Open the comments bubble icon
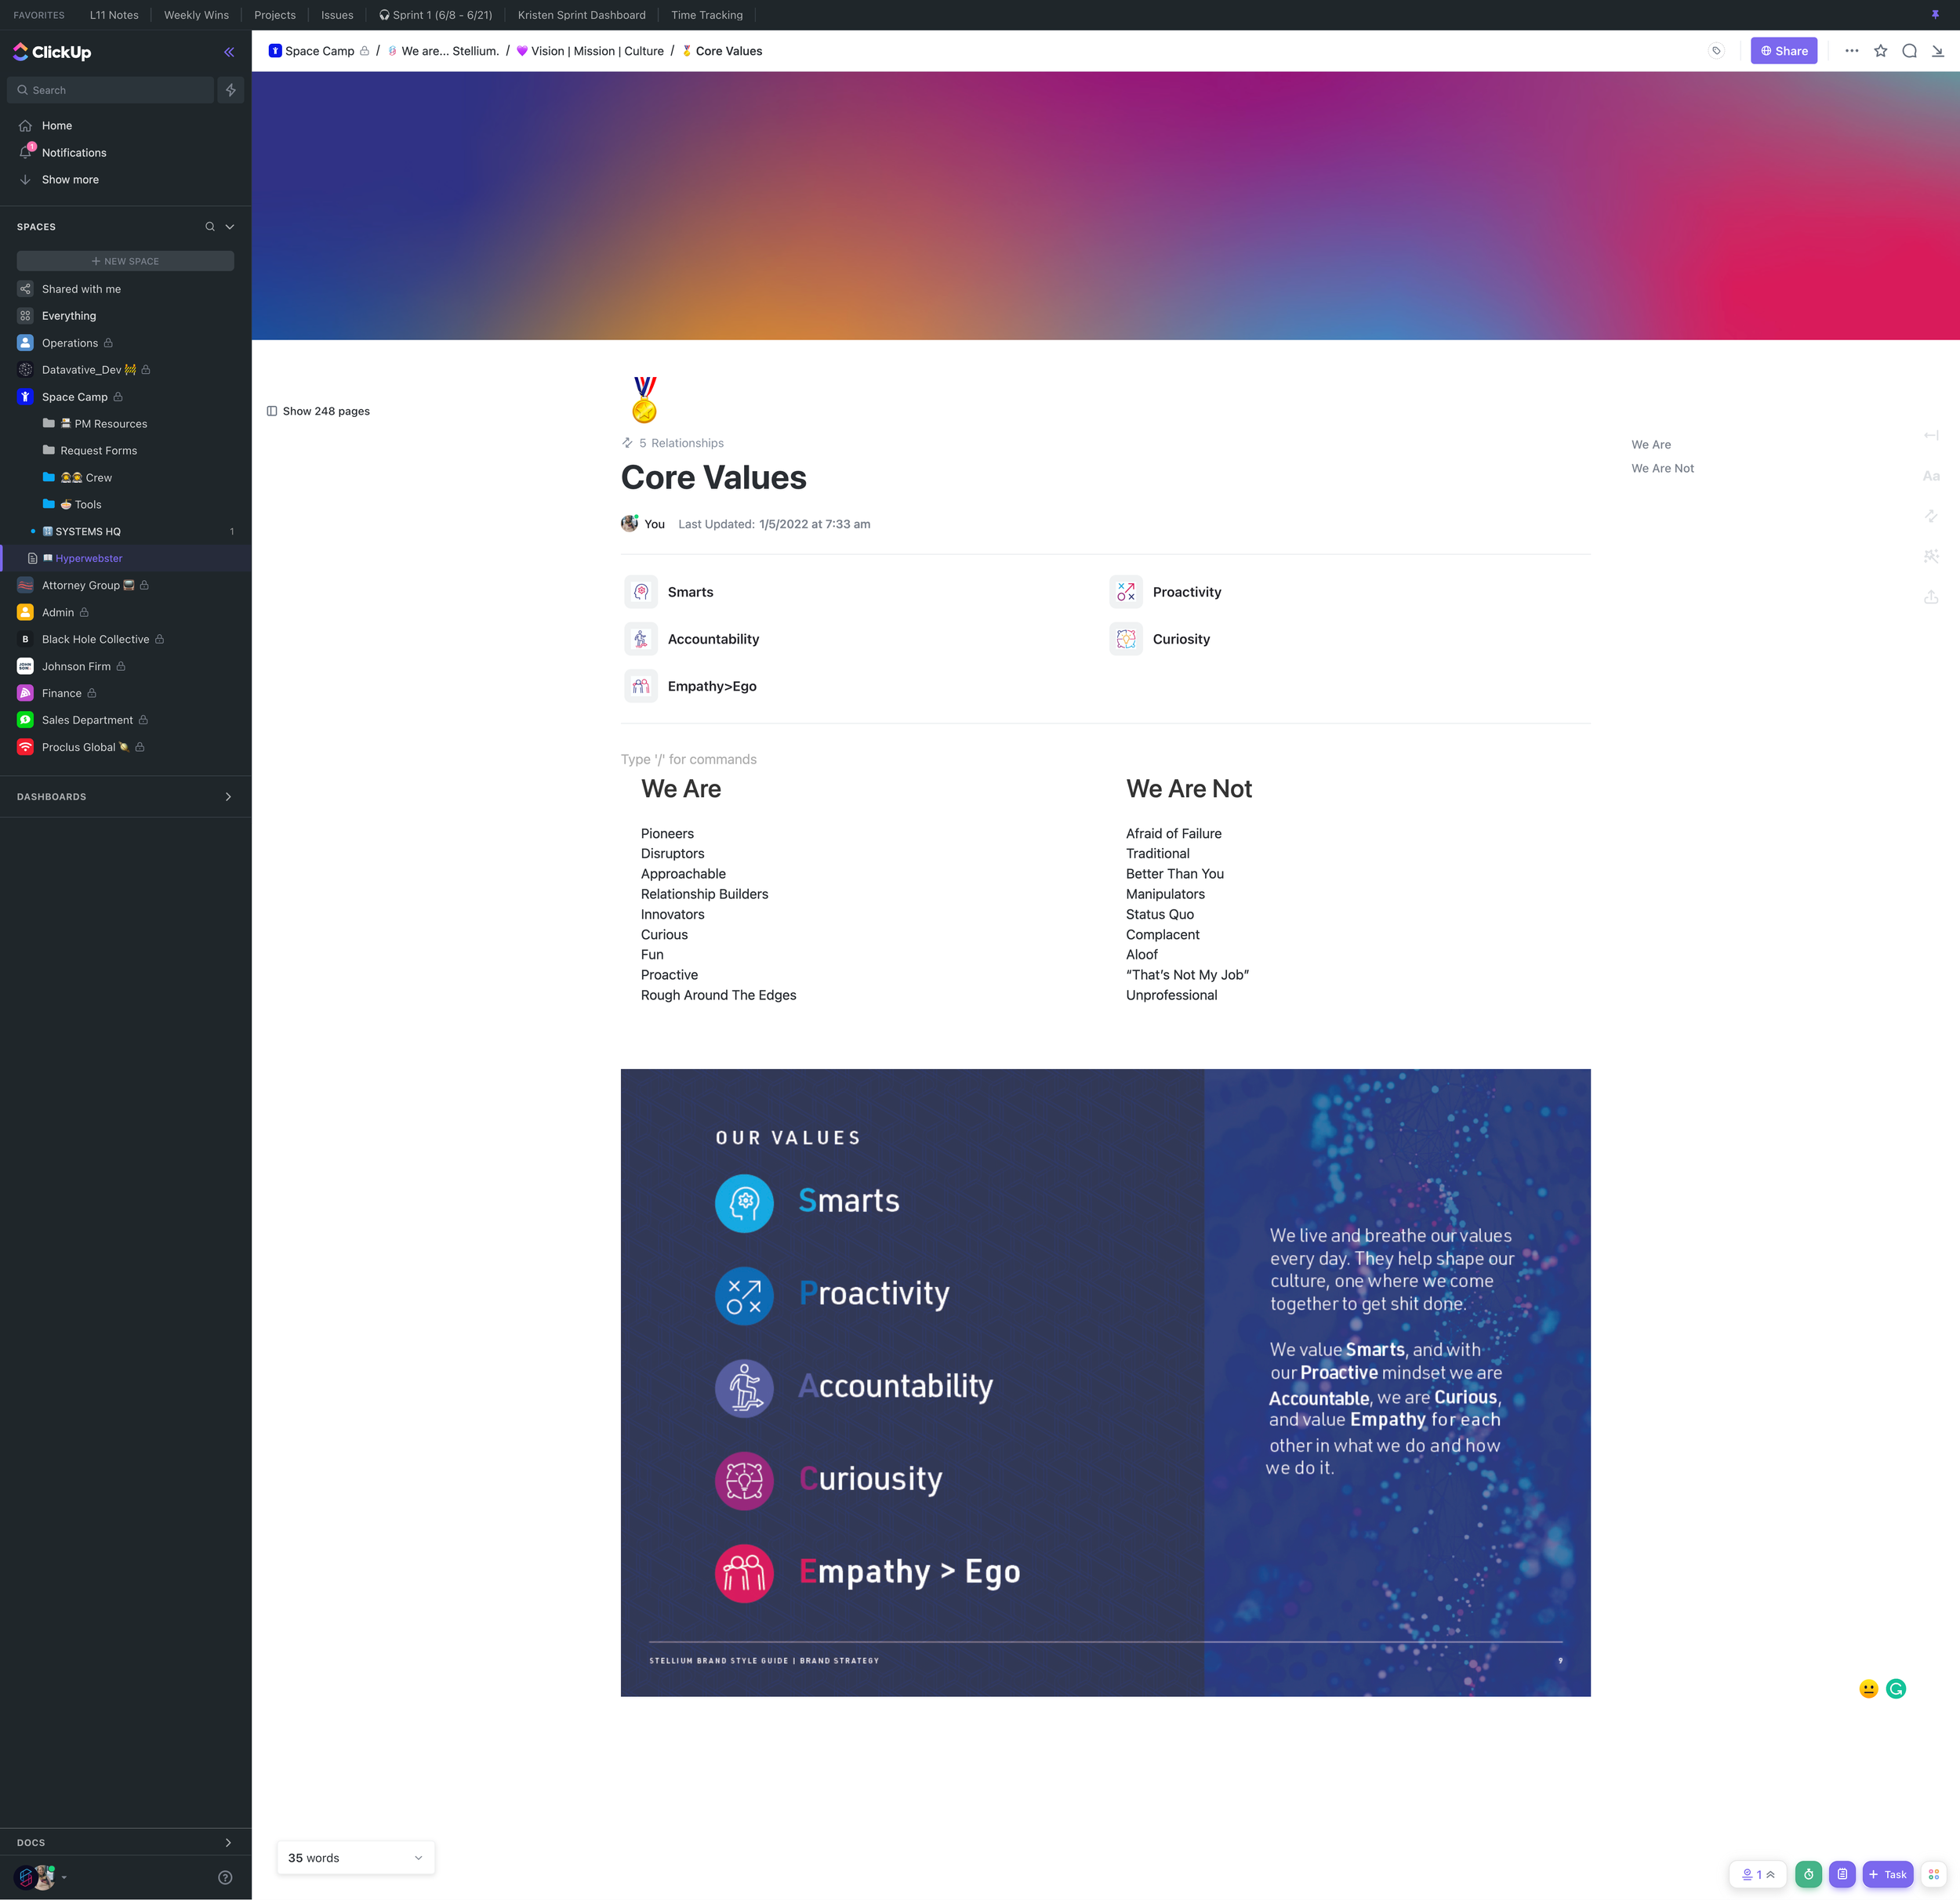This screenshot has width=1960, height=1900. [1909, 51]
